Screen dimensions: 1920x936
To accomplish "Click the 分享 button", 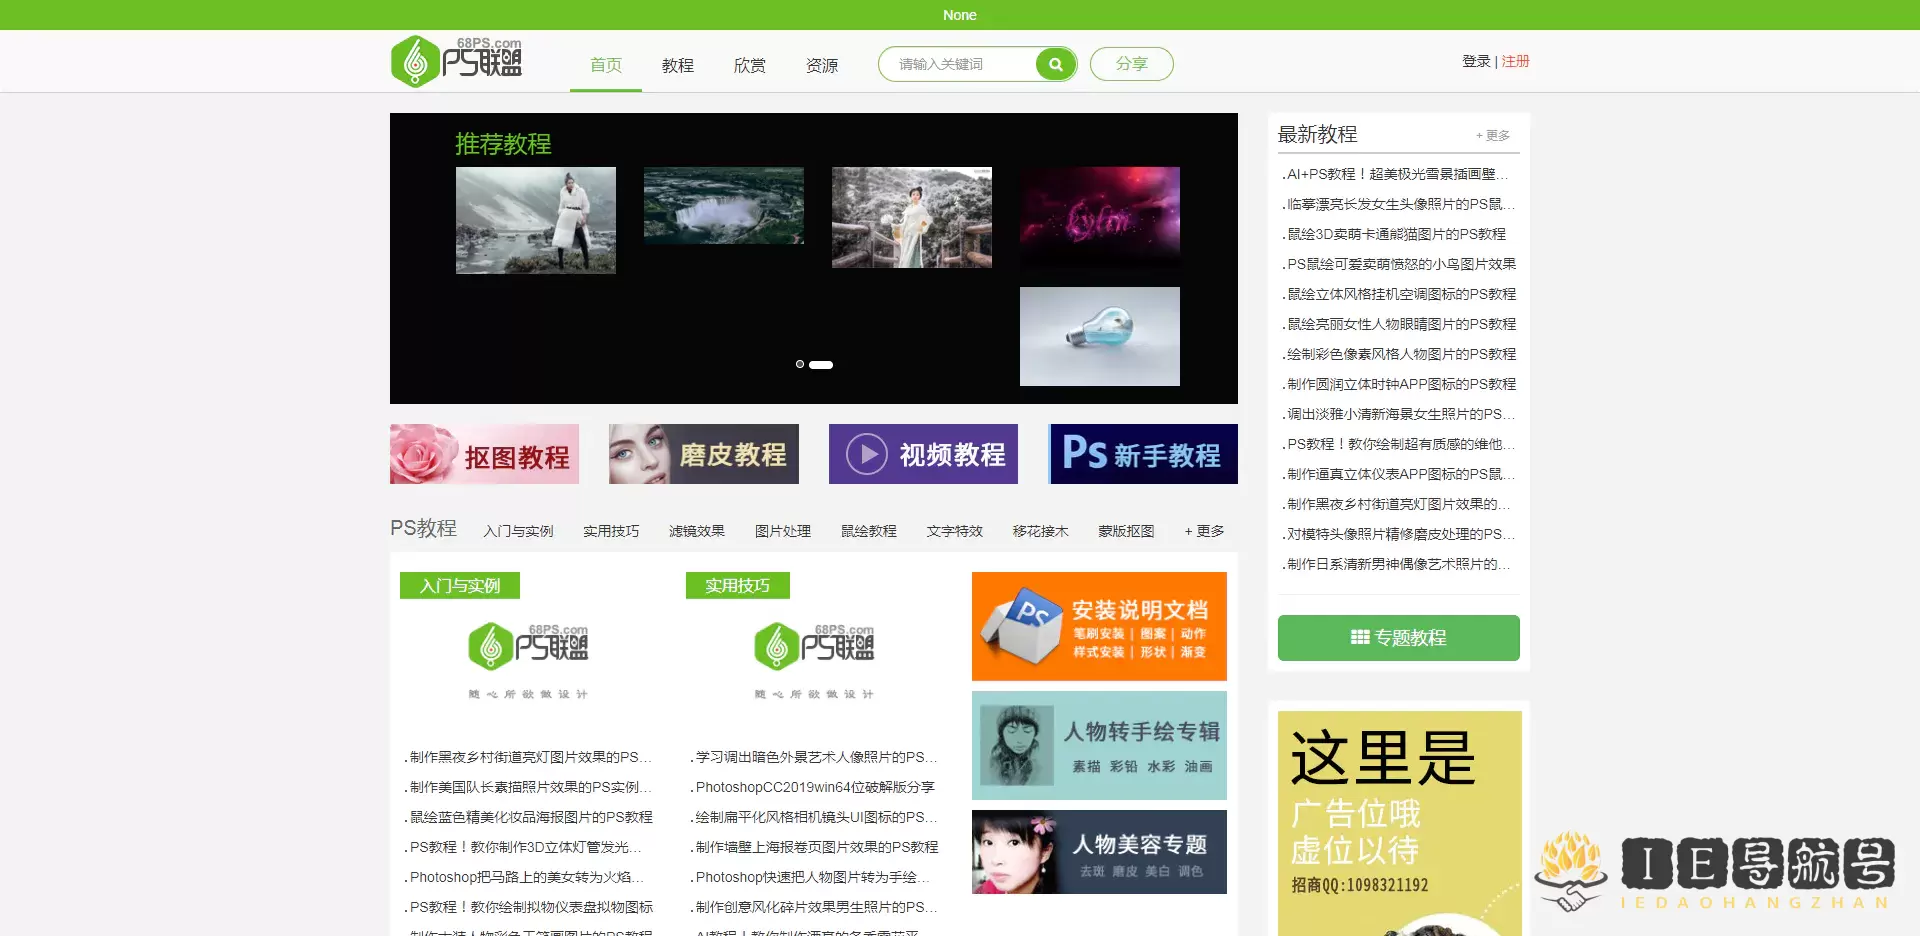I will (1131, 63).
